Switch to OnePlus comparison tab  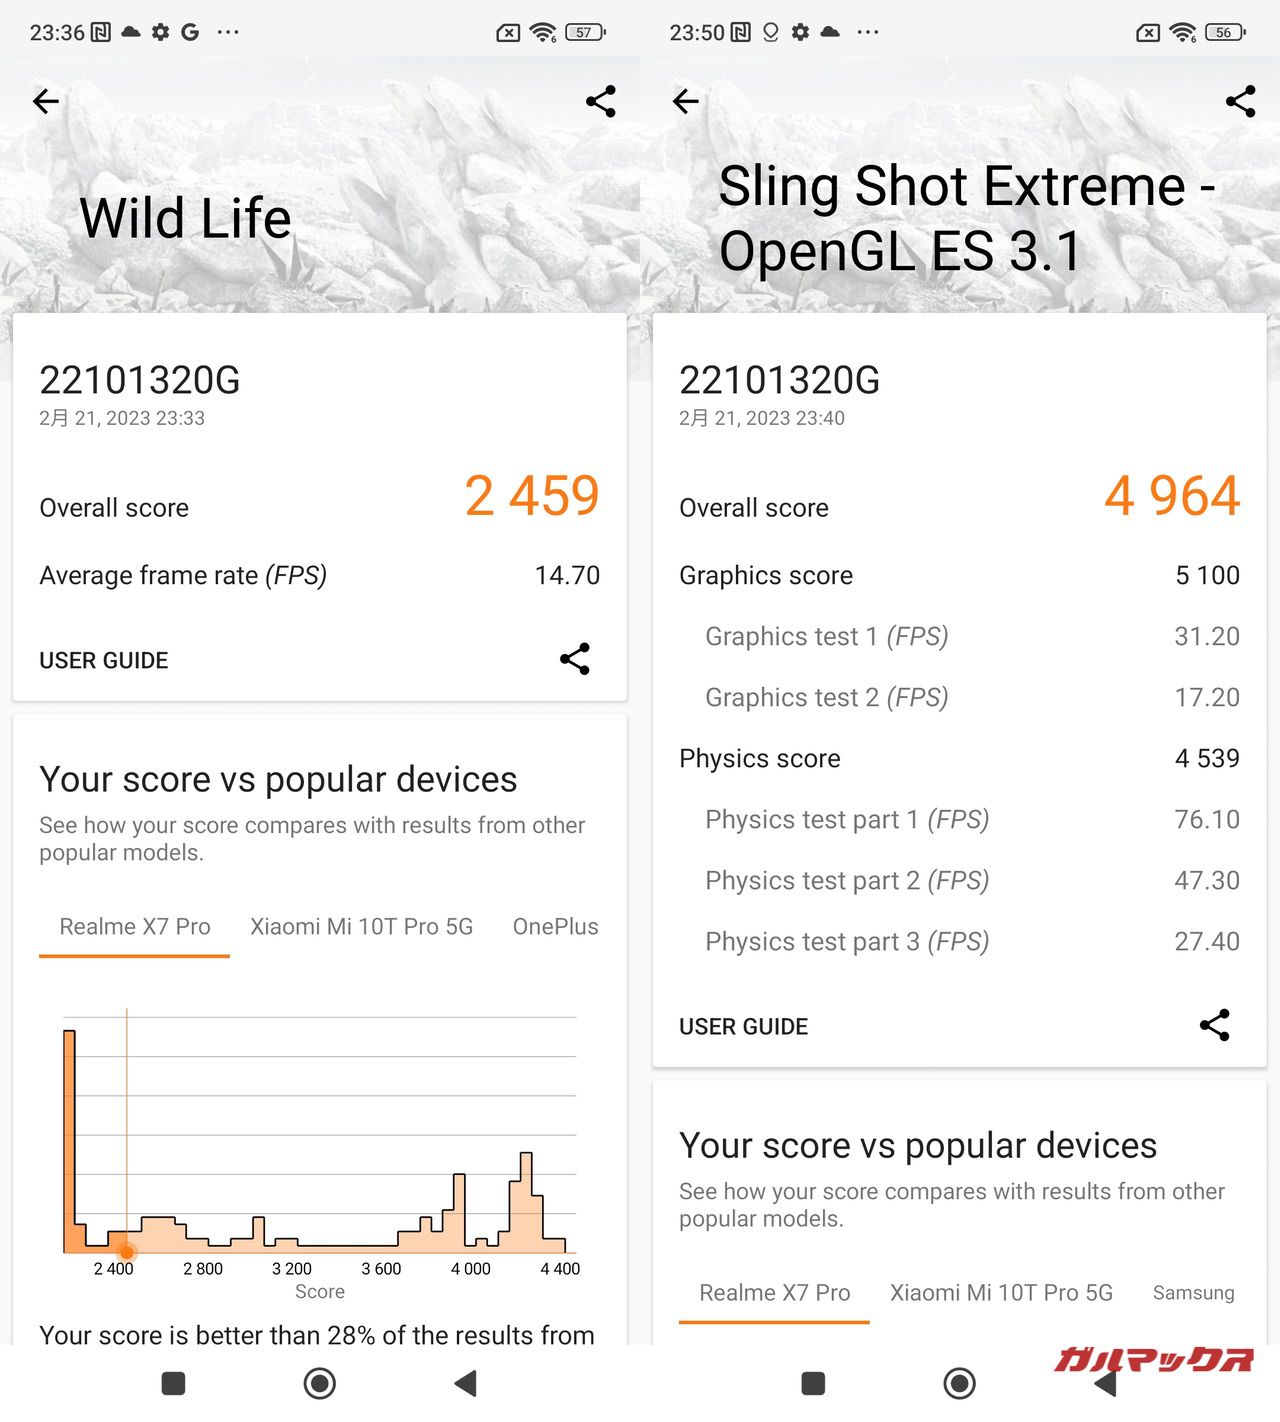[555, 927]
